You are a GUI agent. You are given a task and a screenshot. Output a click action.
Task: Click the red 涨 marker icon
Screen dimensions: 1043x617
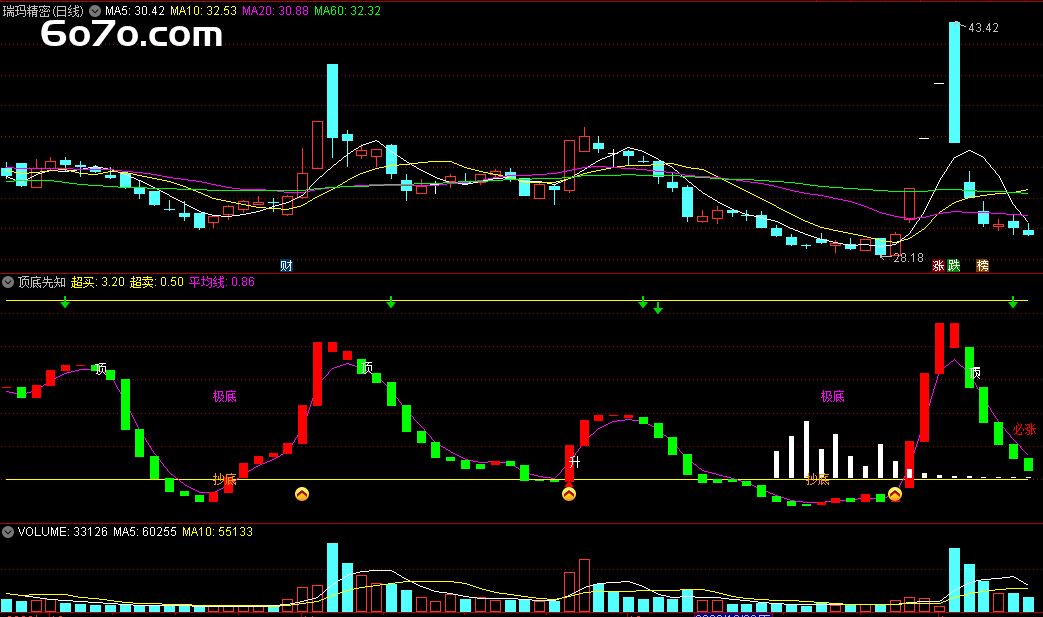tap(939, 266)
